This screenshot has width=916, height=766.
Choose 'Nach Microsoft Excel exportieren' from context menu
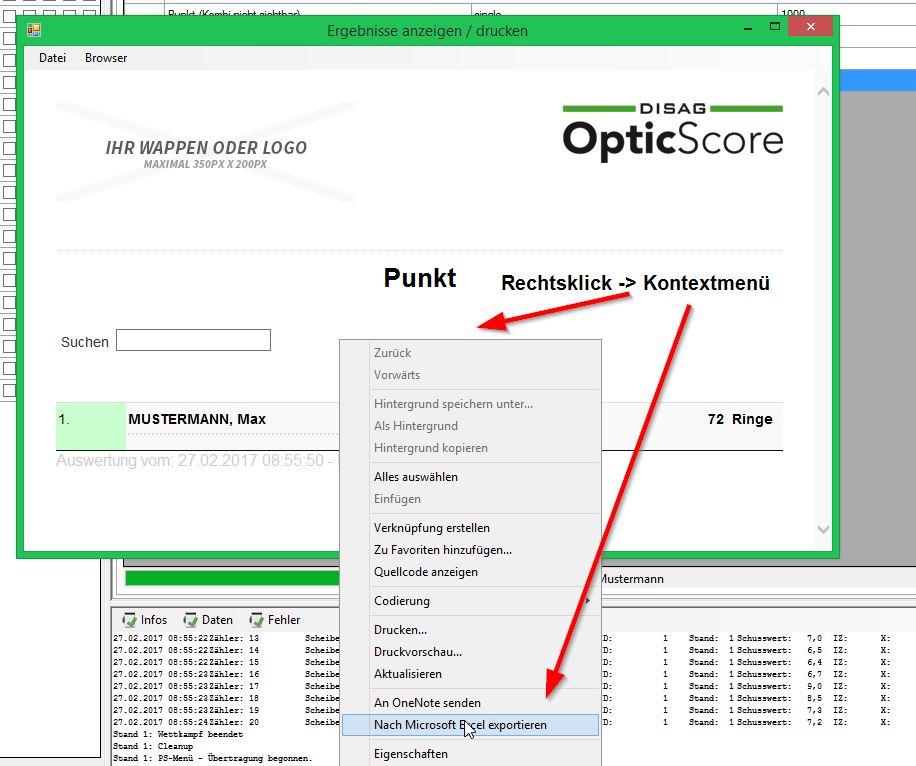tap(460, 725)
